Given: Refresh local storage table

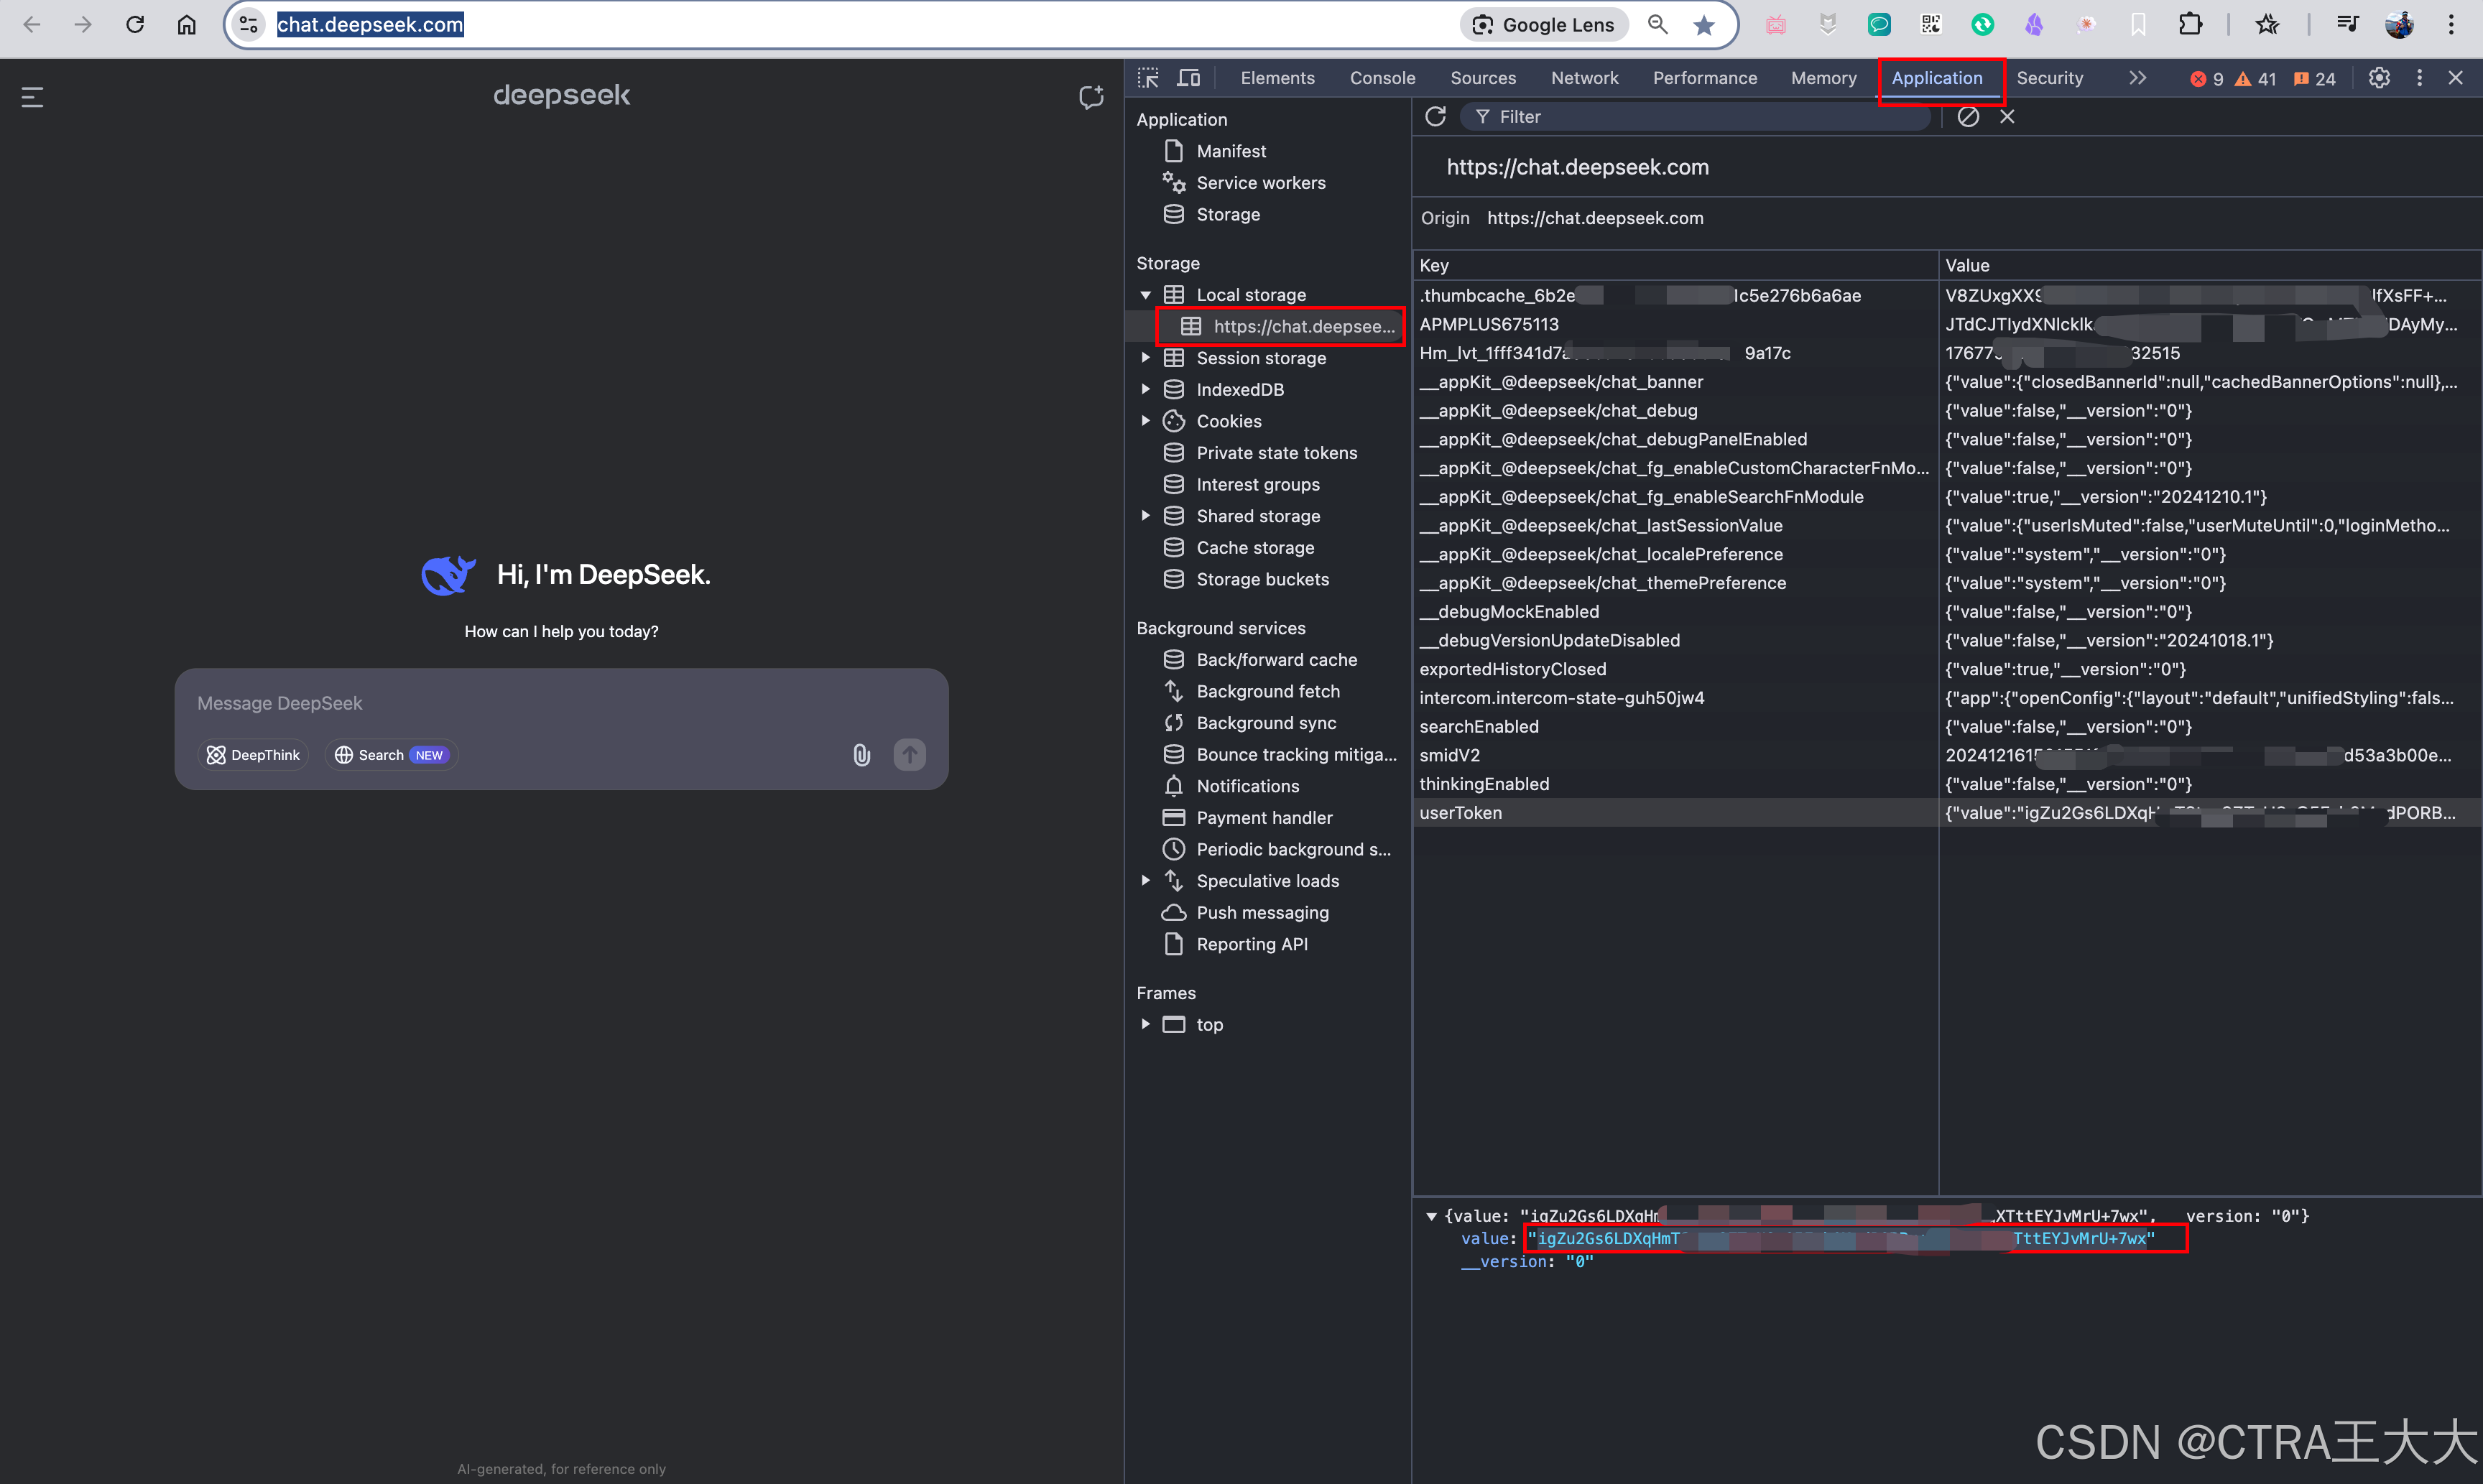Looking at the screenshot, I should coord(1435,117).
